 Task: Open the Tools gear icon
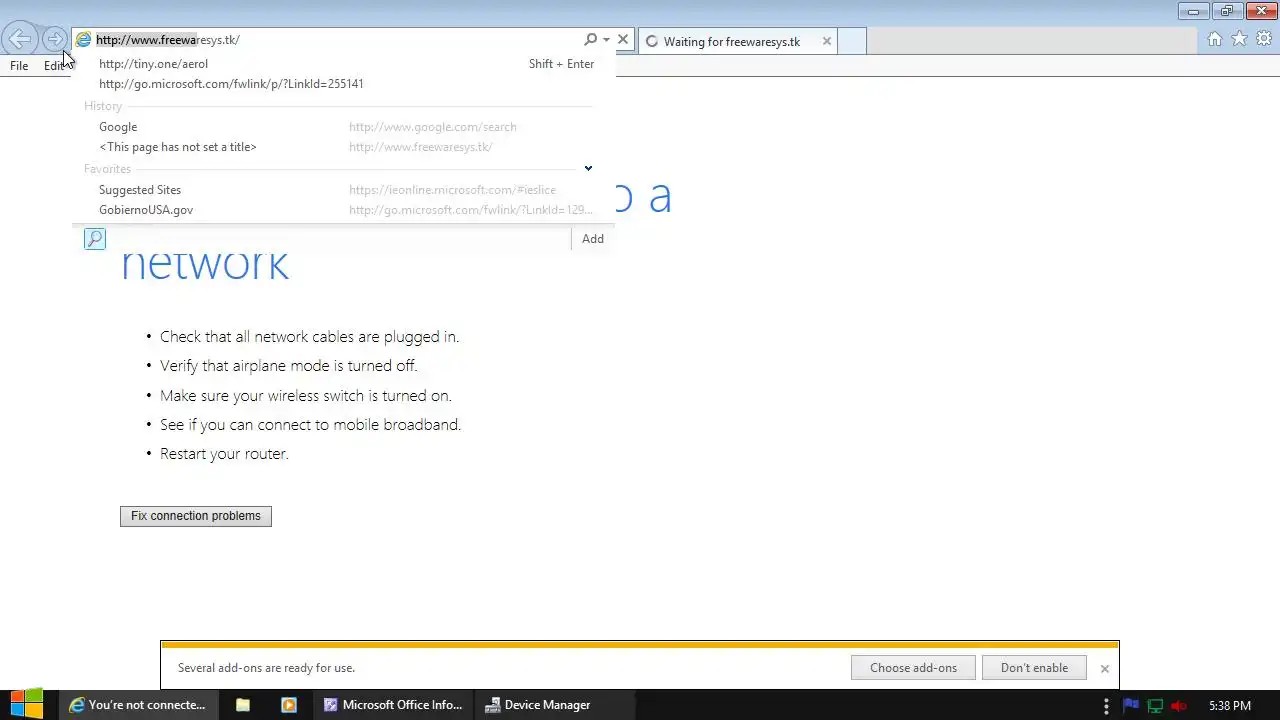[x=1264, y=39]
